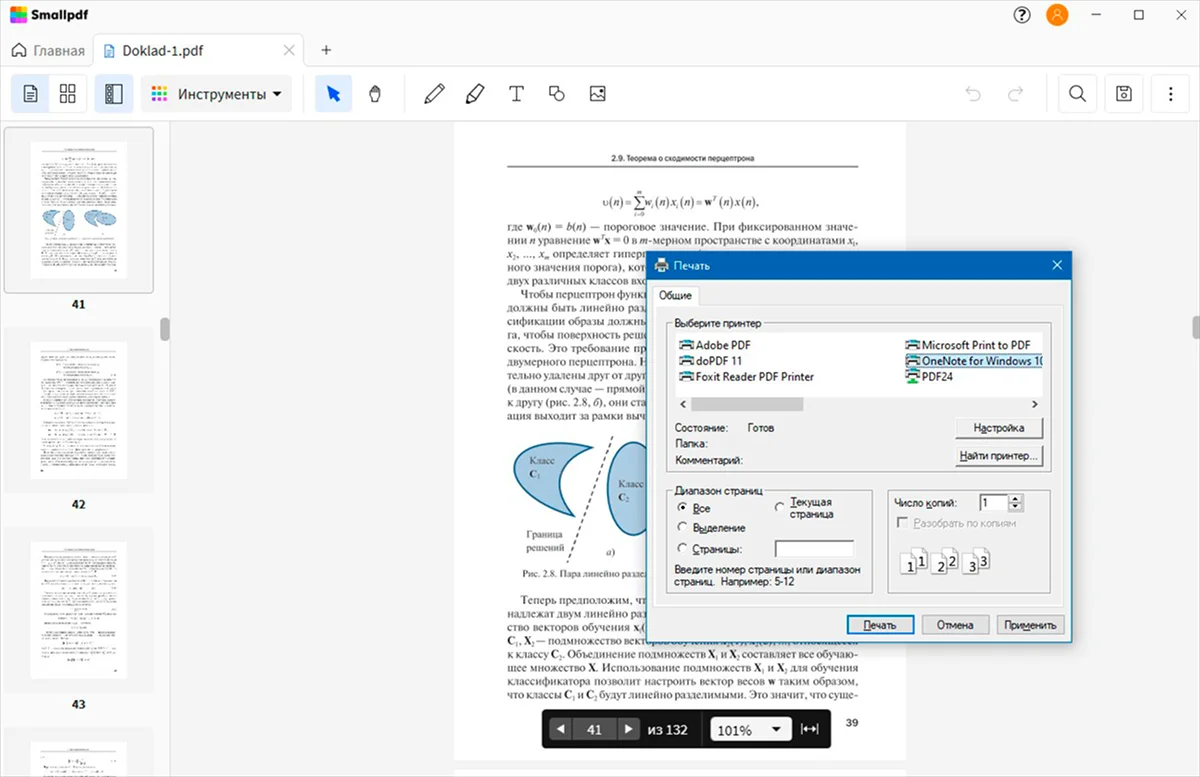Click the 'Найти принтер...' button
Viewport: 1200px width, 777px height.
(999, 456)
